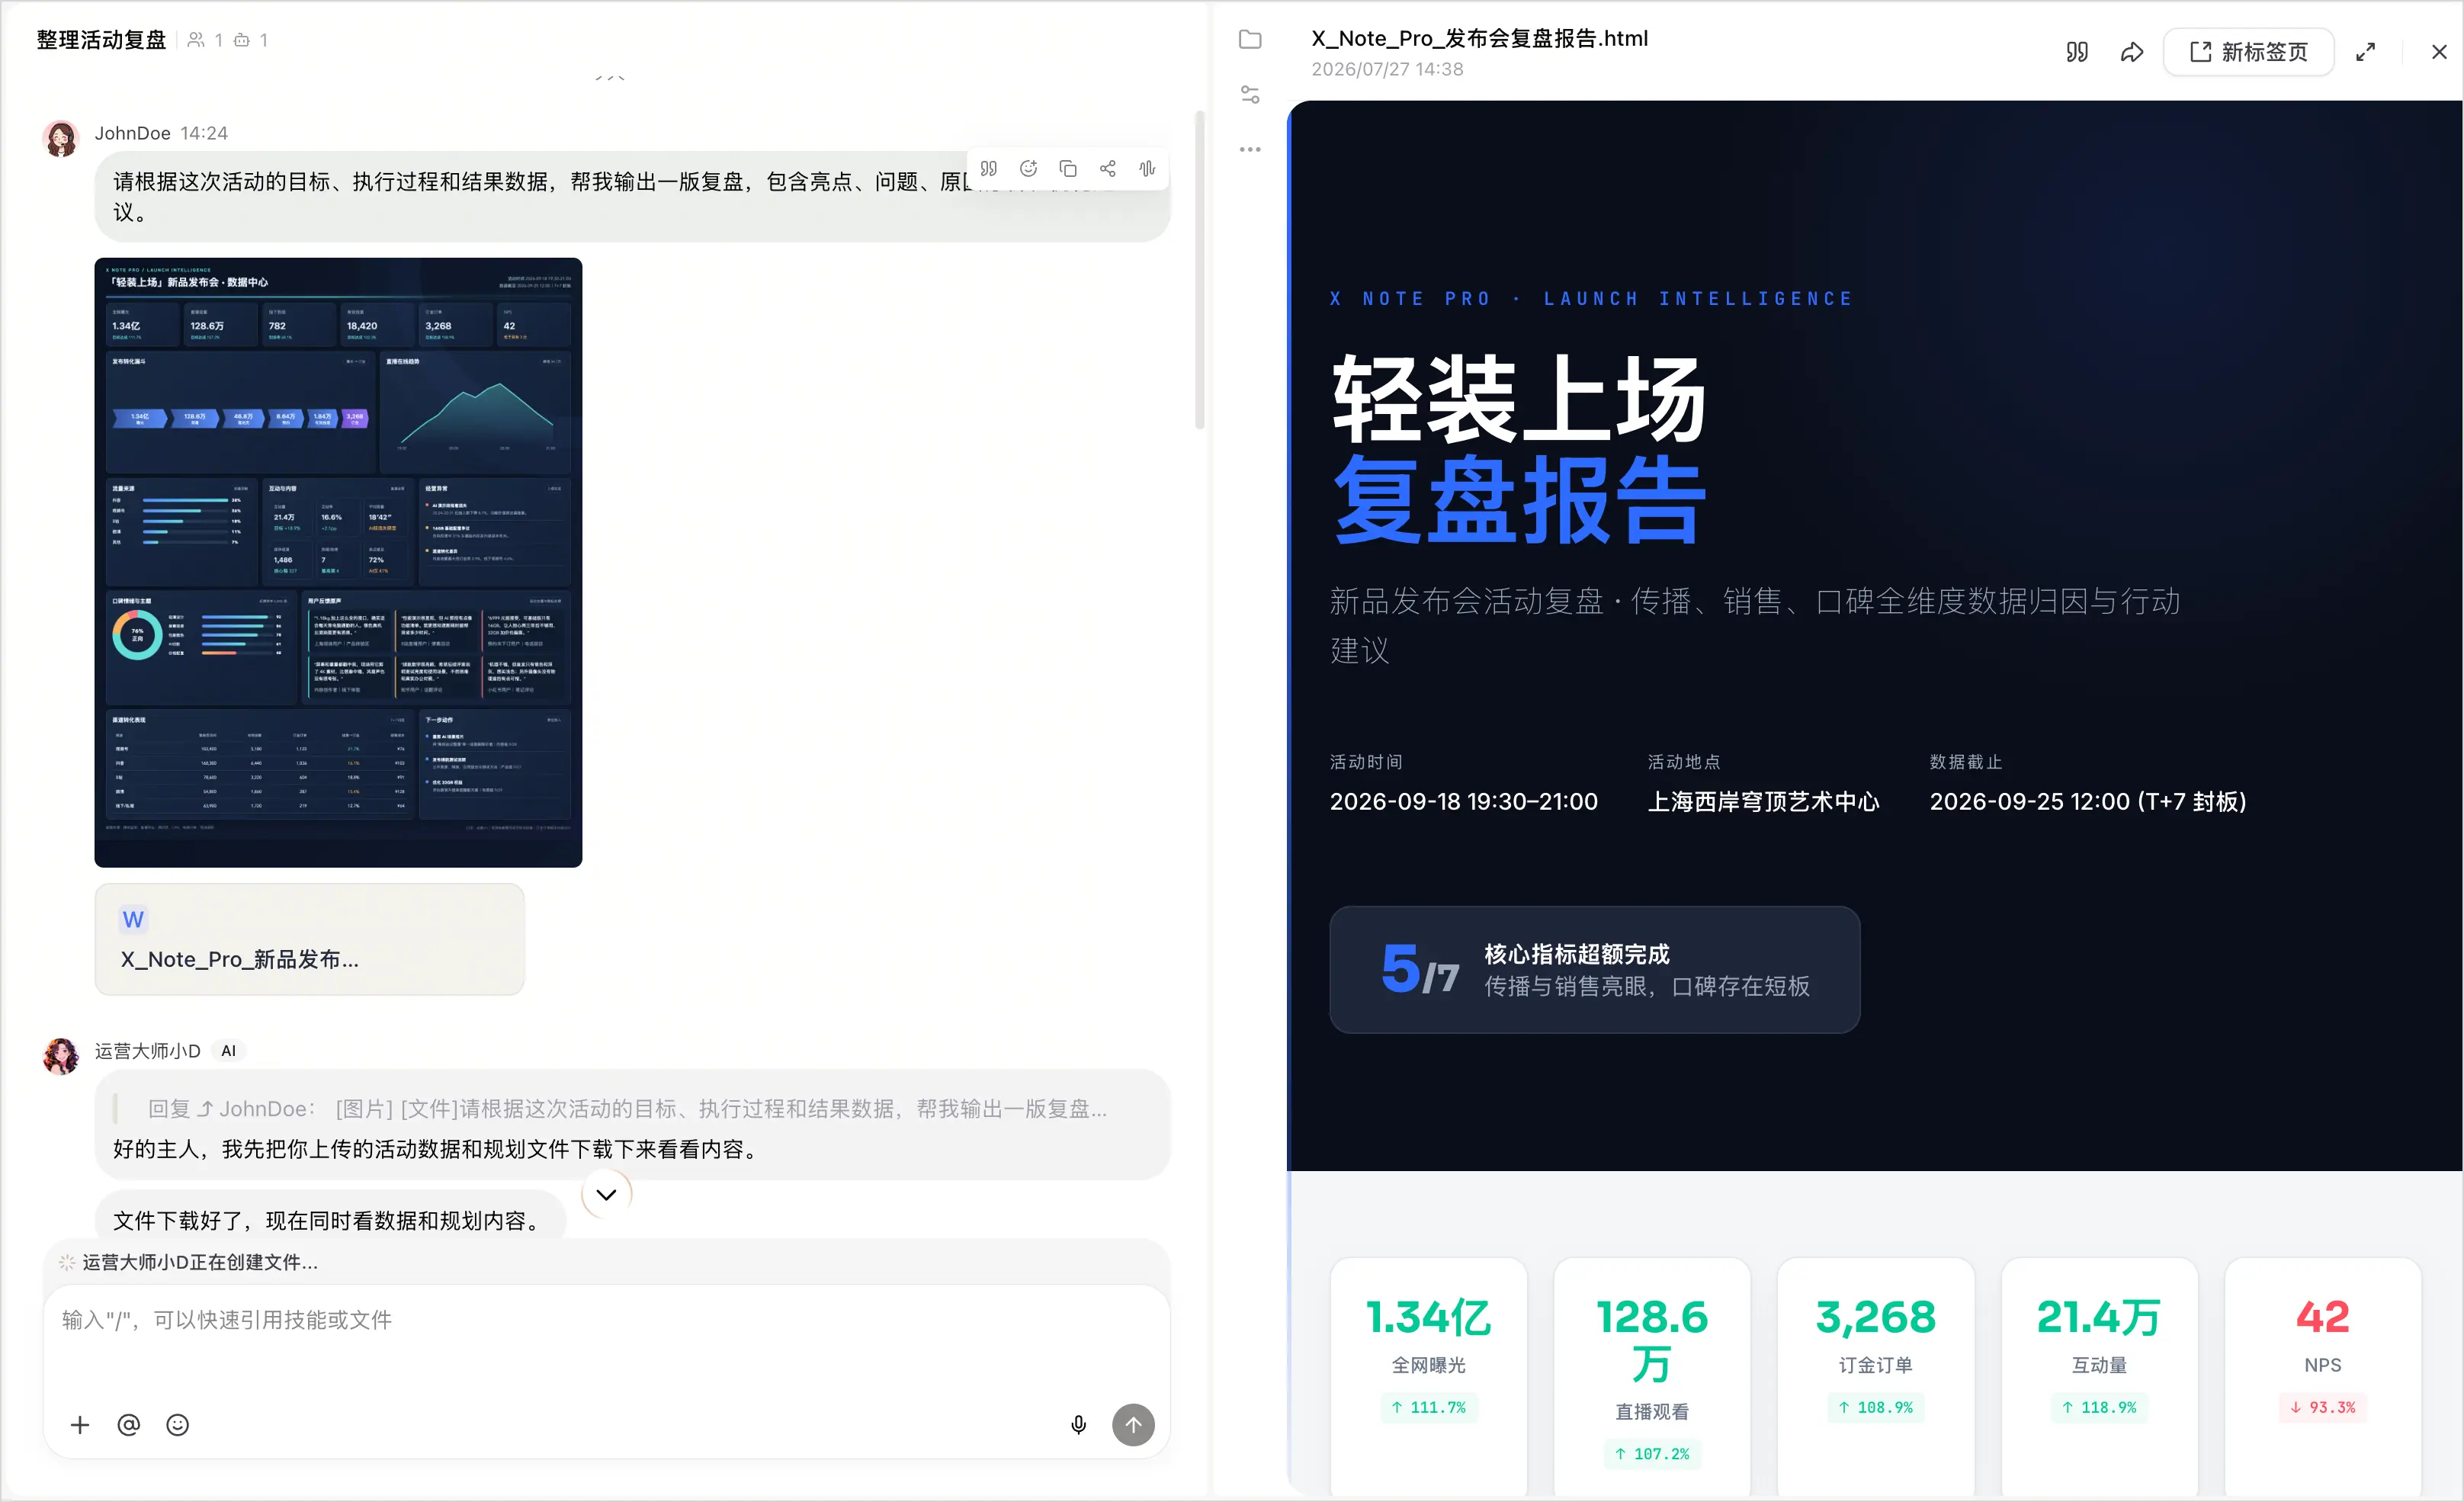
Task: Click the AI badge next to 运营大师小D
Action: tap(229, 1051)
